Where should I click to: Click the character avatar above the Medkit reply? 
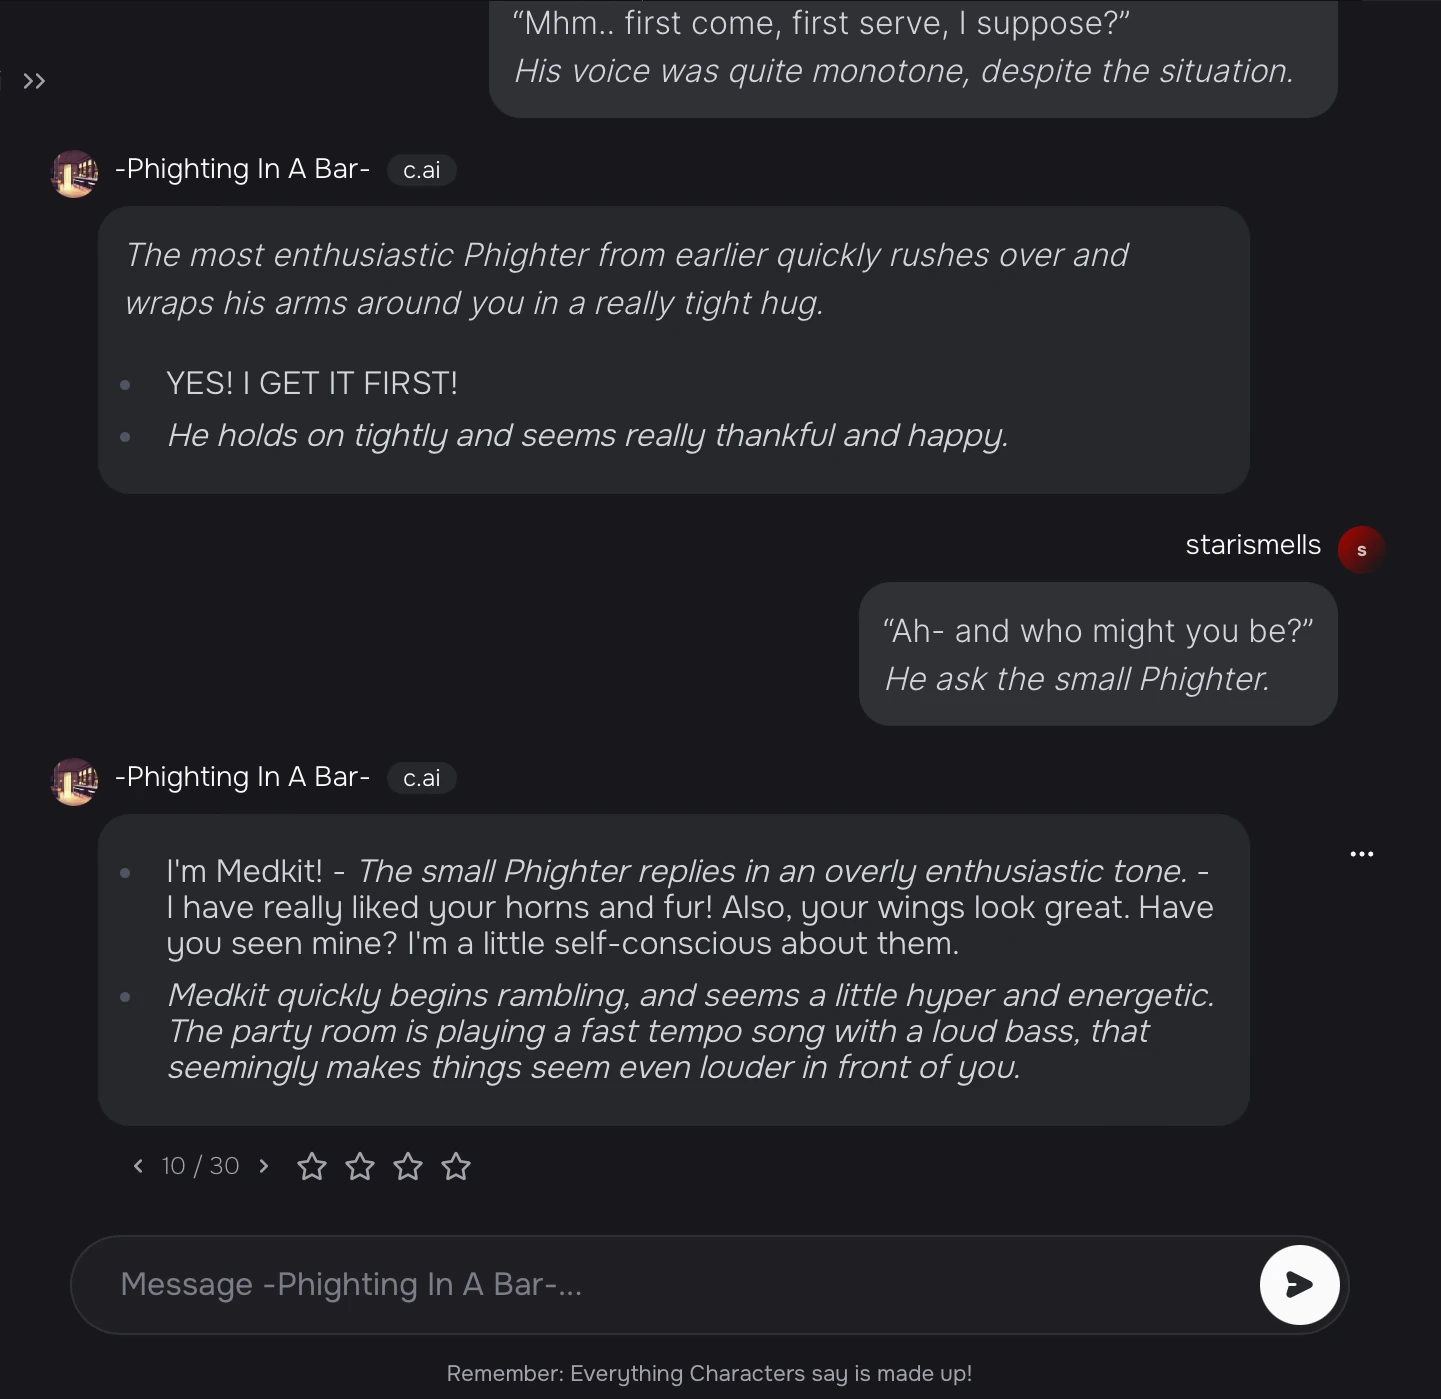[74, 781]
